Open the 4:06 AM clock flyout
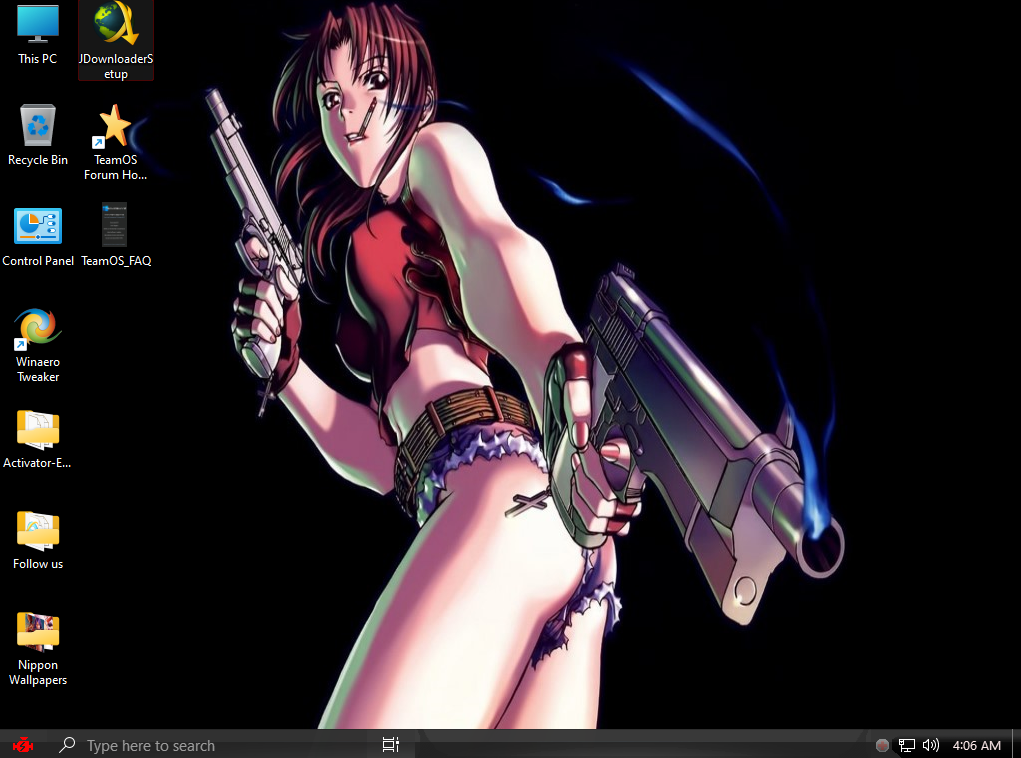The image size is (1021, 758). (977, 746)
